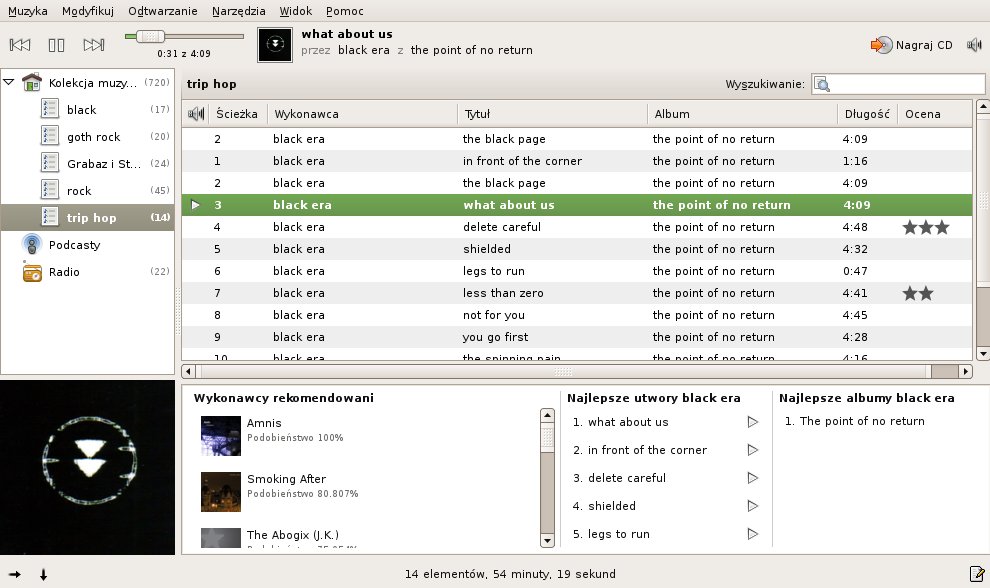Click the edit note icon bottom right

[977, 573]
